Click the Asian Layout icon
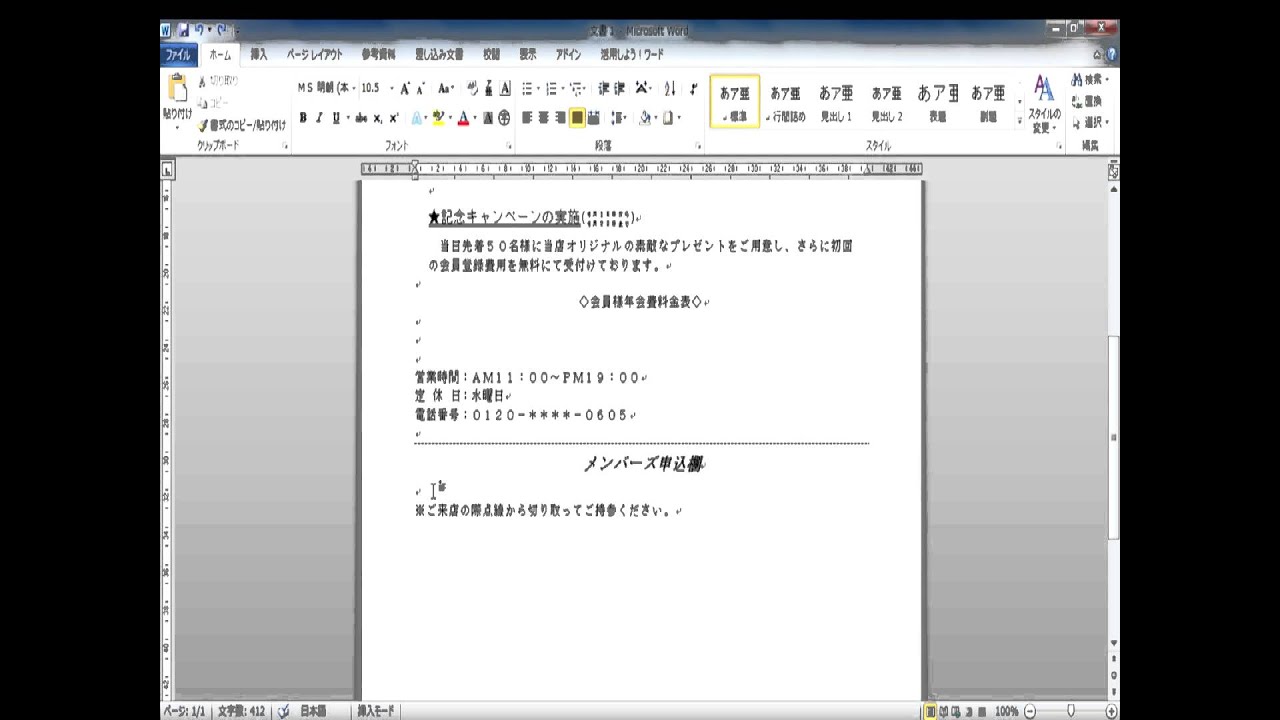The height and width of the screenshot is (720, 1280). [x=643, y=88]
